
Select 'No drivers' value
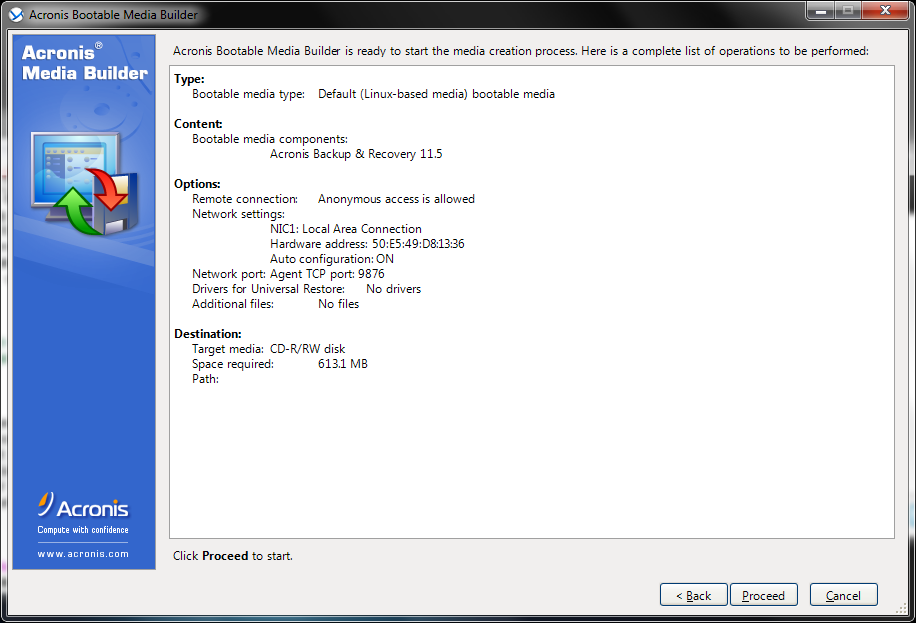394,289
